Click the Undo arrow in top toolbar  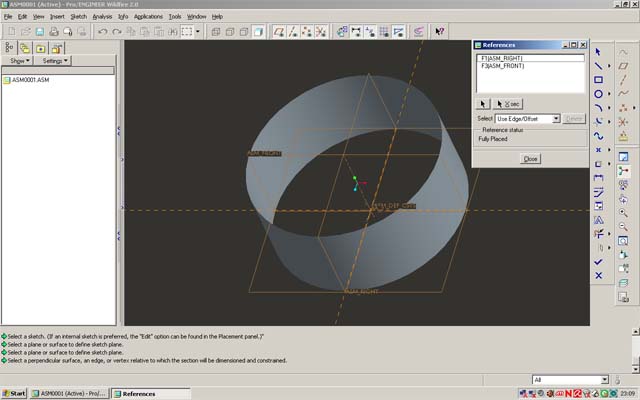104,32
